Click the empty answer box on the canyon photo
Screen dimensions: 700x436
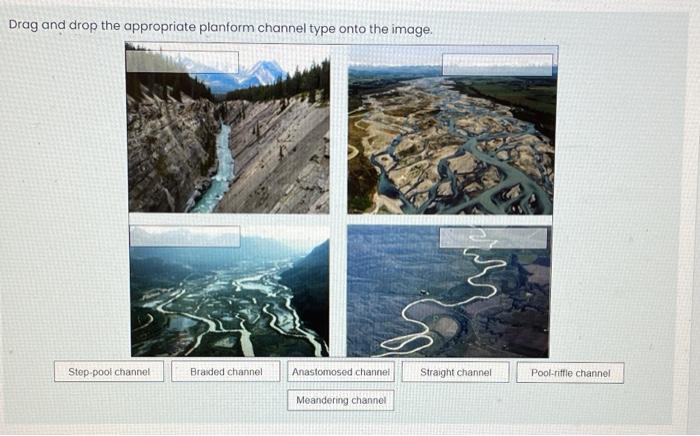click(182, 62)
